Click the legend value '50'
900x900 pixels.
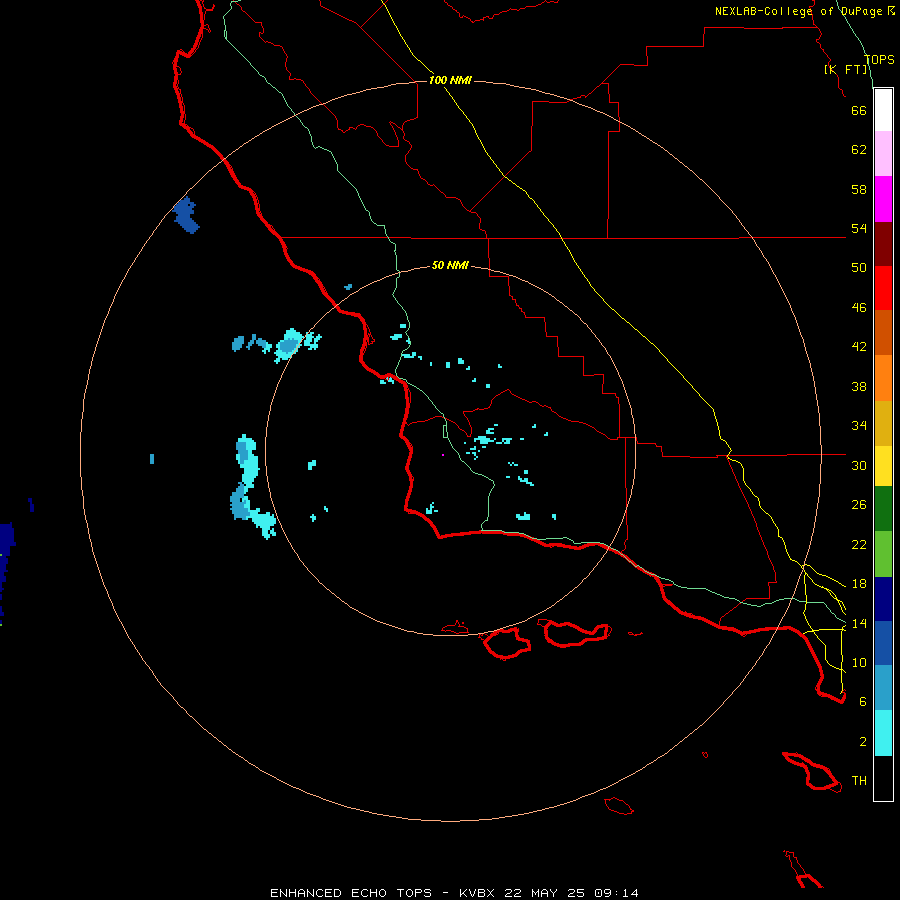tap(859, 268)
